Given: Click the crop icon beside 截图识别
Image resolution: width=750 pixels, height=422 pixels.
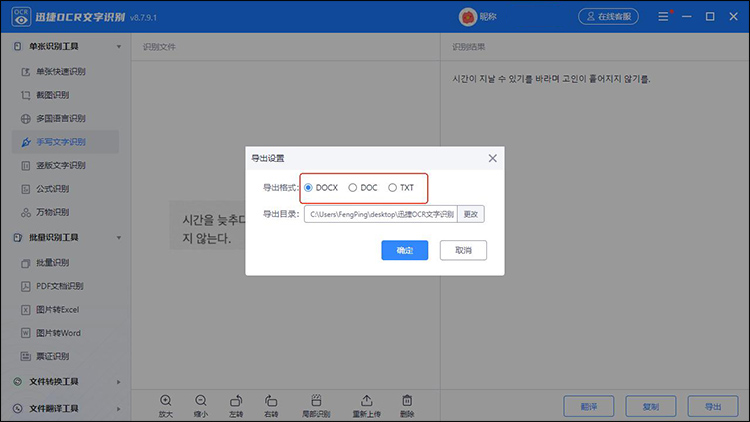Looking at the screenshot, I should click(26, 95).
